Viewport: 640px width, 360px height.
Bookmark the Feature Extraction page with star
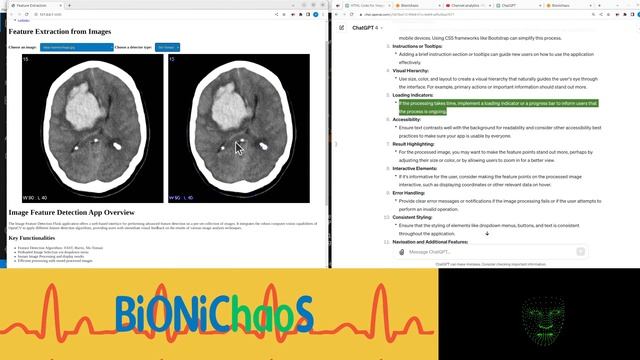284,14
